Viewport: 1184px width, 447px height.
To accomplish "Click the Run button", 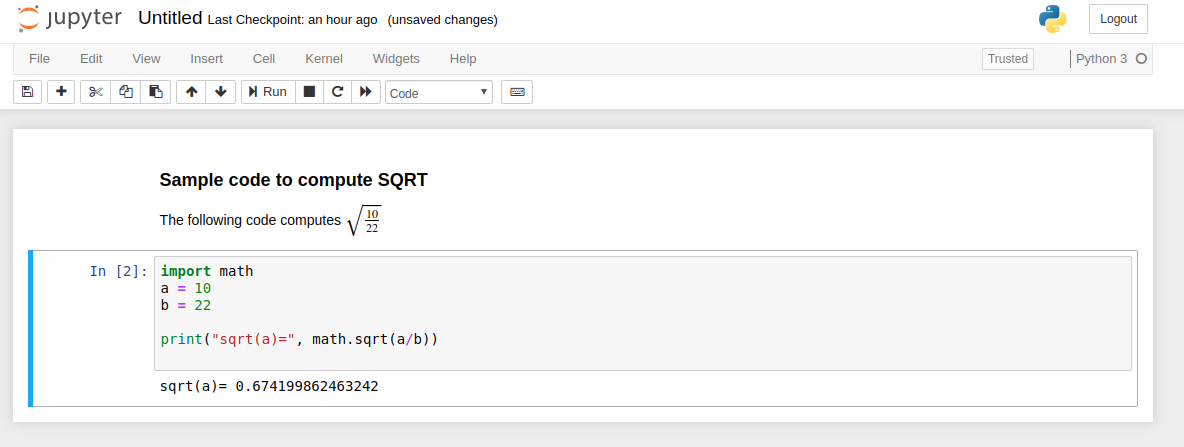I will coord(268,92).
